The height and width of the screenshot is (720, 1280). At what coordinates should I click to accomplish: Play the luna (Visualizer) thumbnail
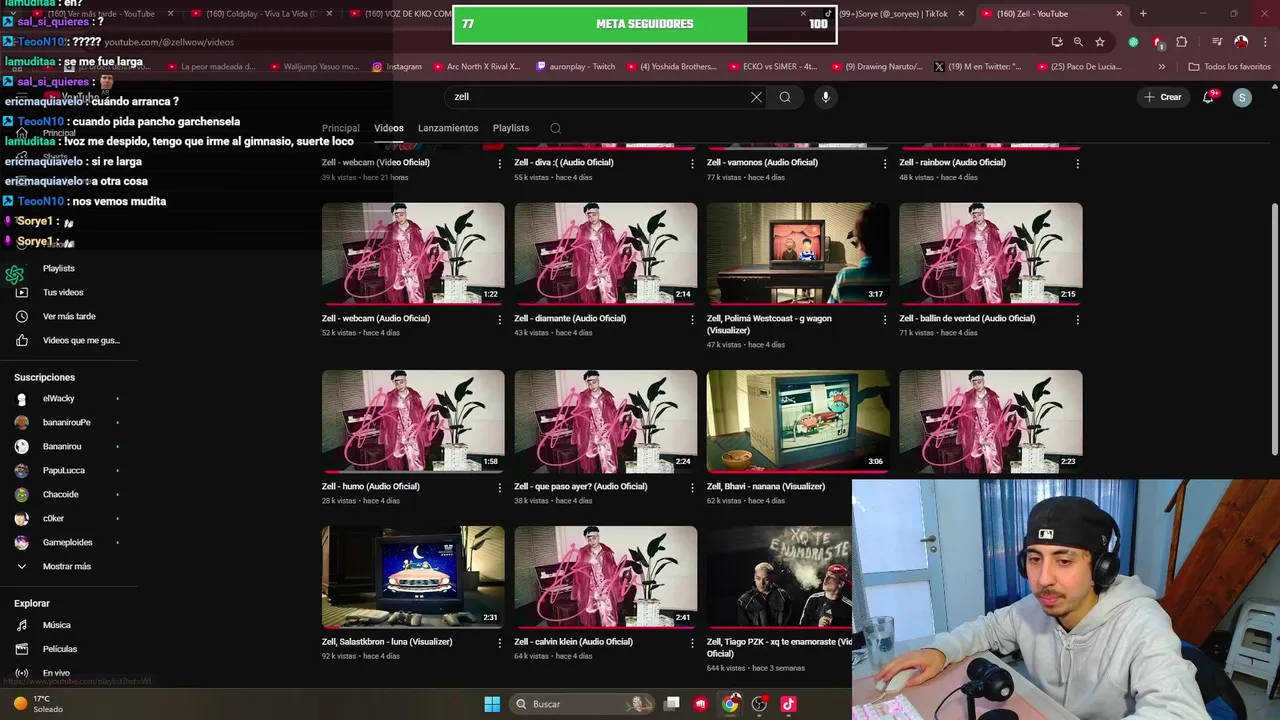click(413, 577)
